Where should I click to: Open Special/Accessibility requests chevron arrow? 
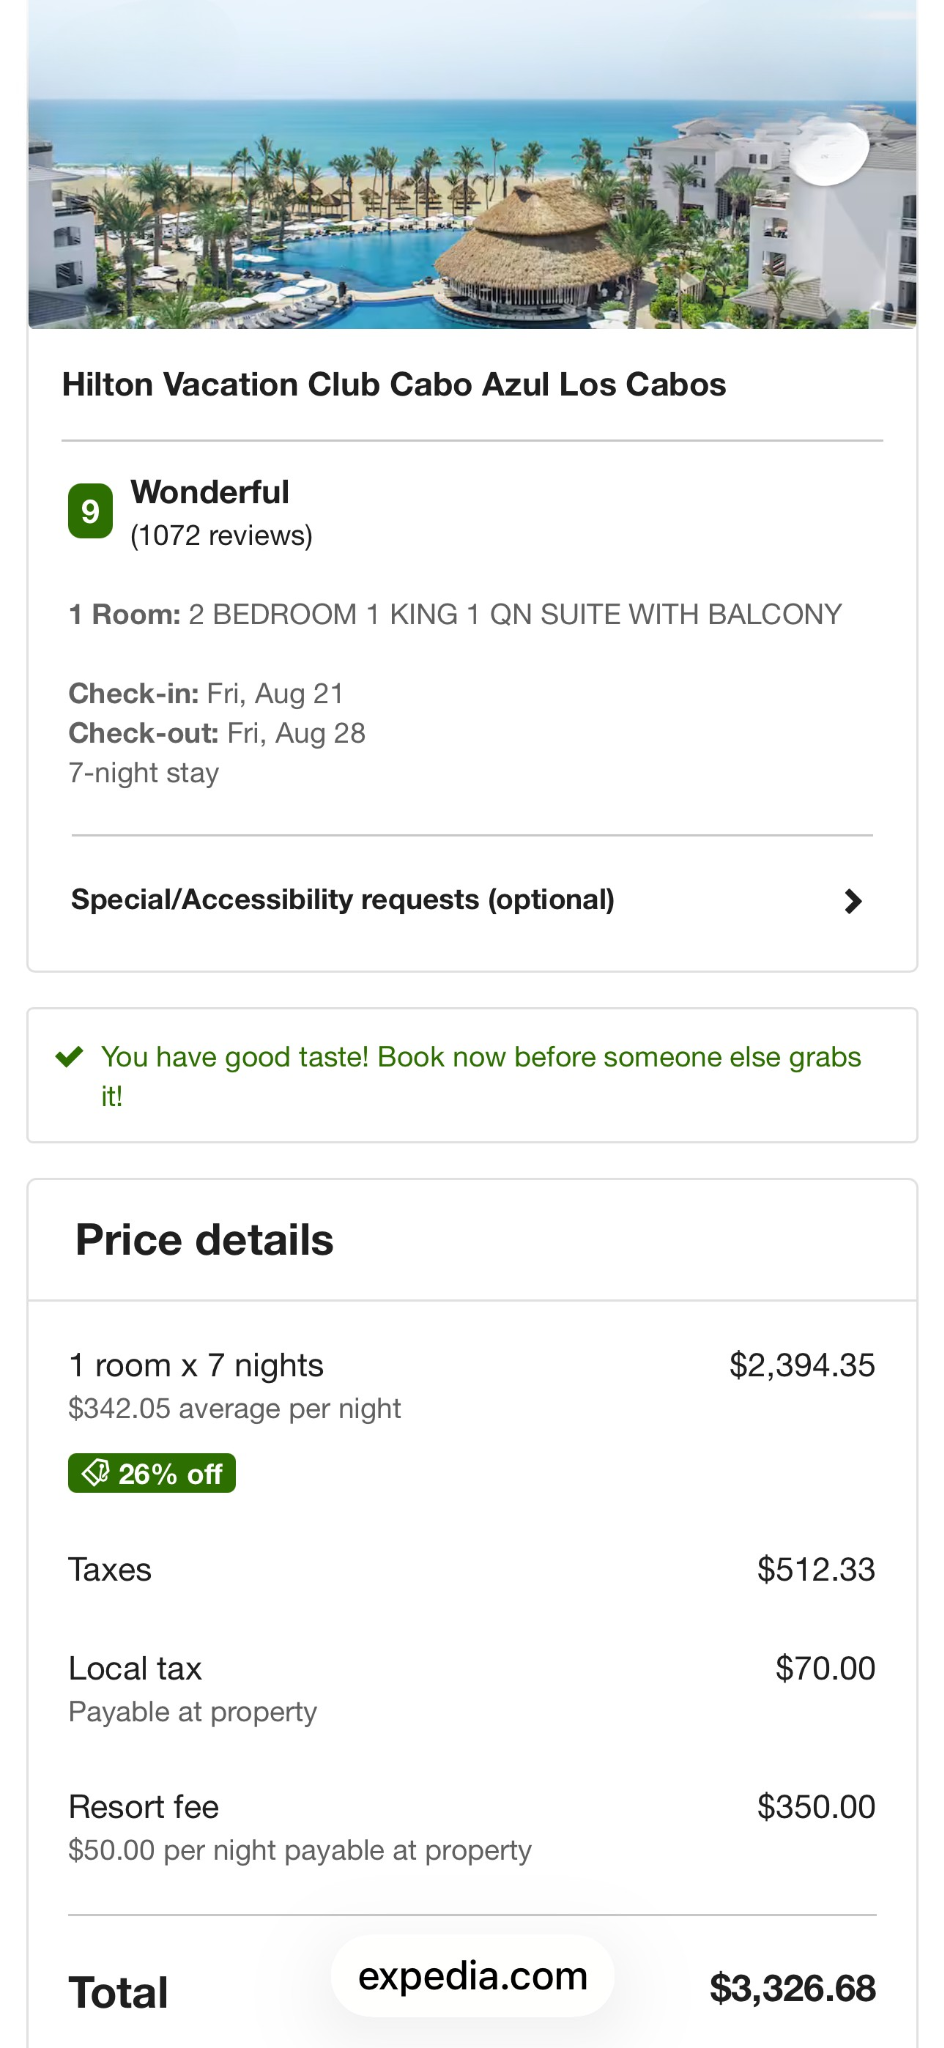(852, 901)
